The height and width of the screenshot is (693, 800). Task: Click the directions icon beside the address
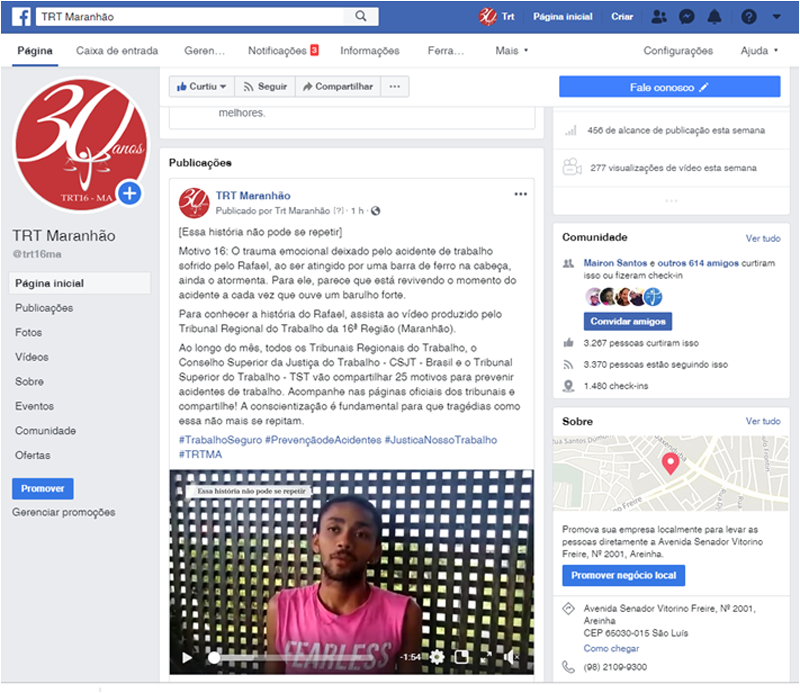(568, 609)
